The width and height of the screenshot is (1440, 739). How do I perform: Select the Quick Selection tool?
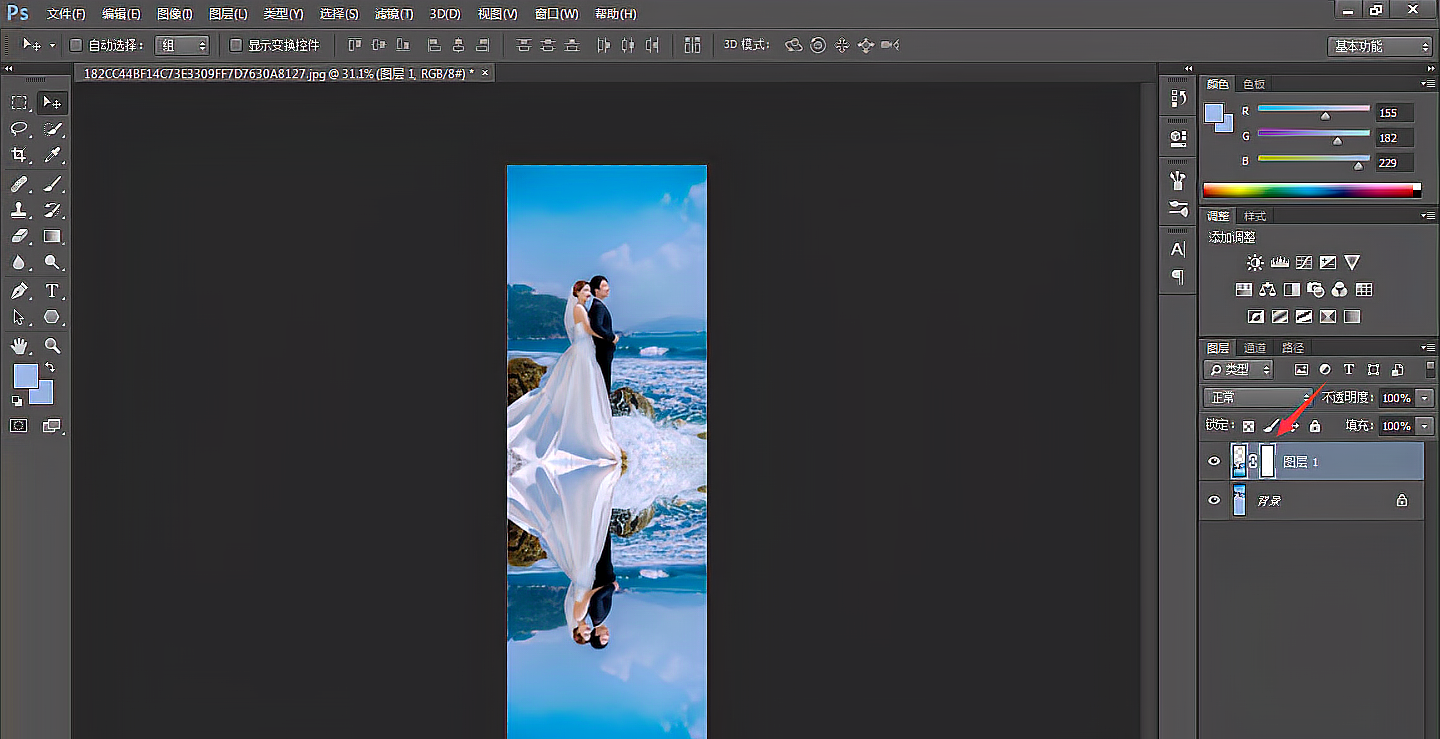click(x=52, y=129)
